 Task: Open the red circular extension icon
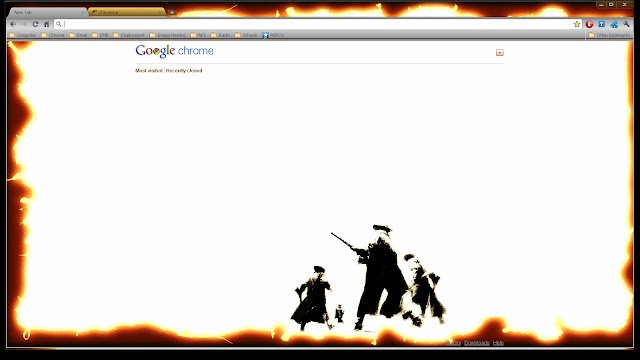[589, 24]
